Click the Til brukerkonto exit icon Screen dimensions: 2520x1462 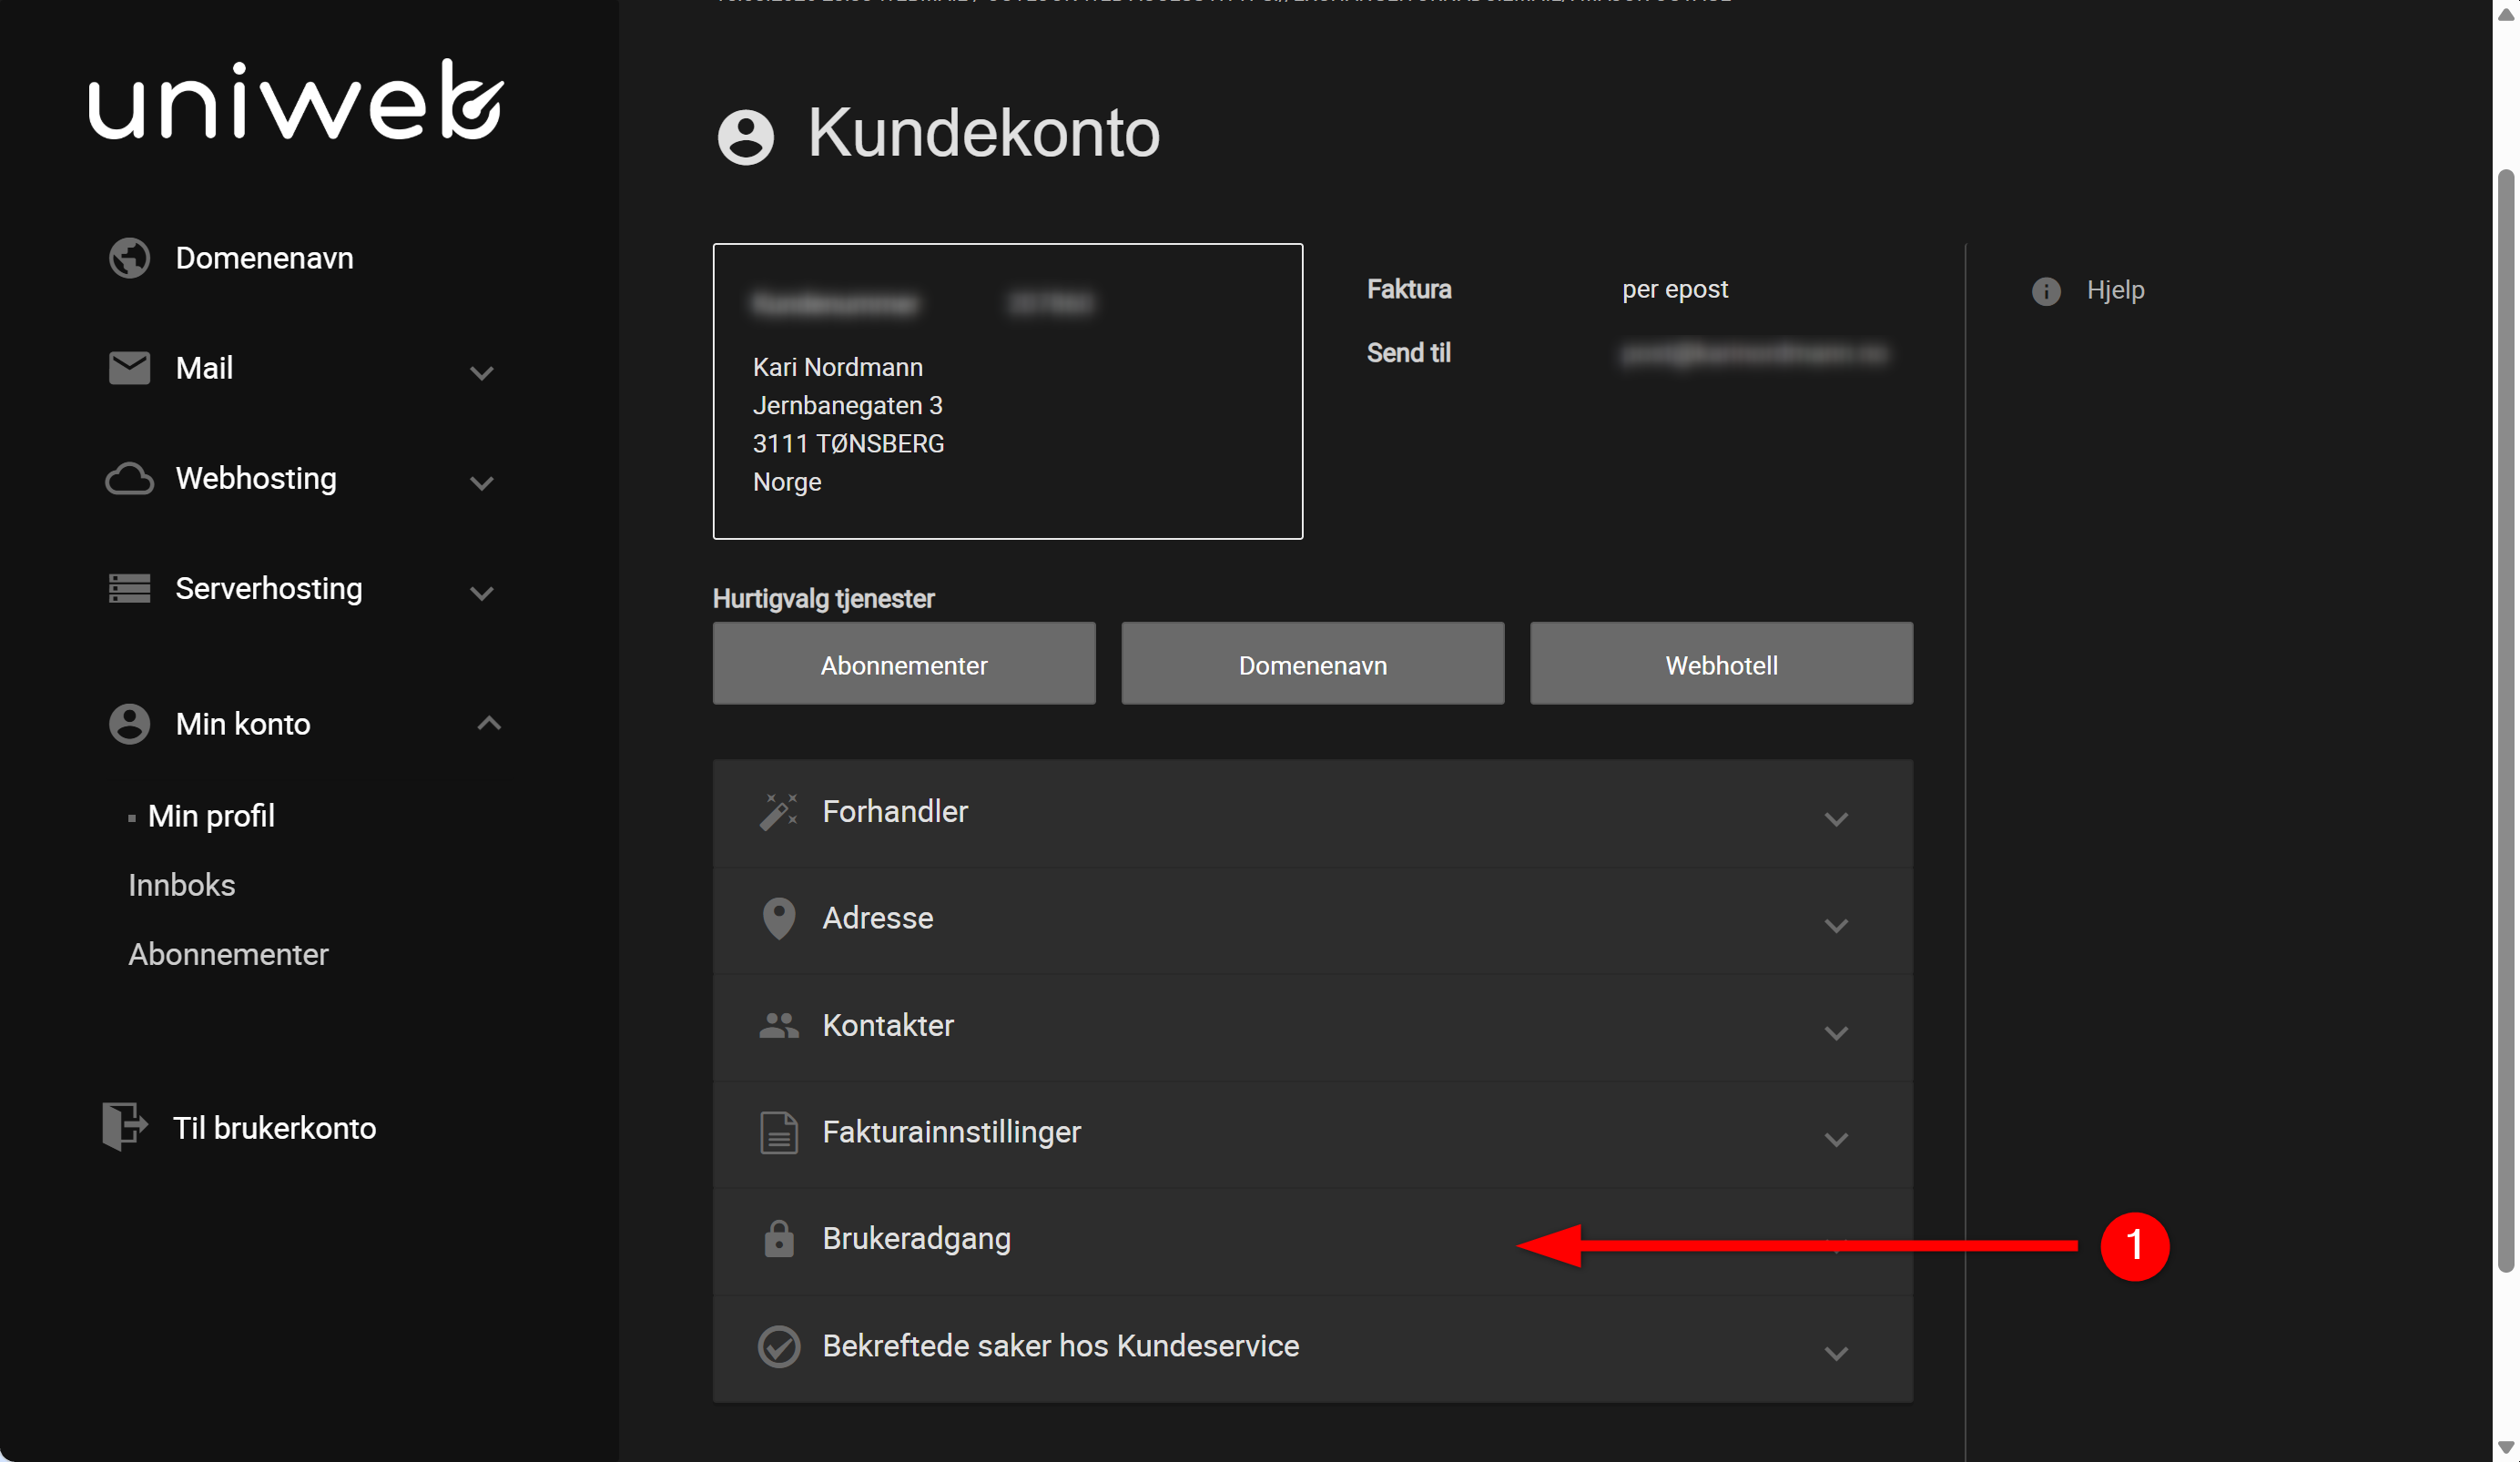125,1127
